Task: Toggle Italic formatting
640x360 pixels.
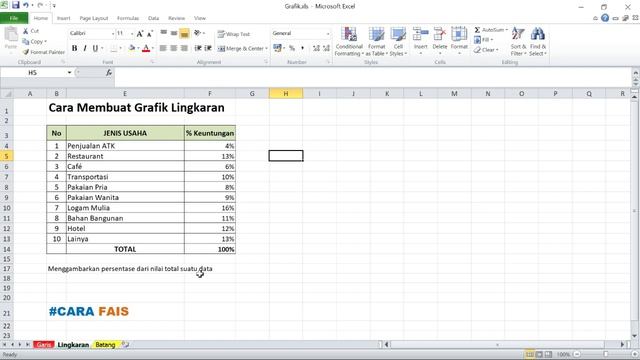Action: (x=84, y=49)
